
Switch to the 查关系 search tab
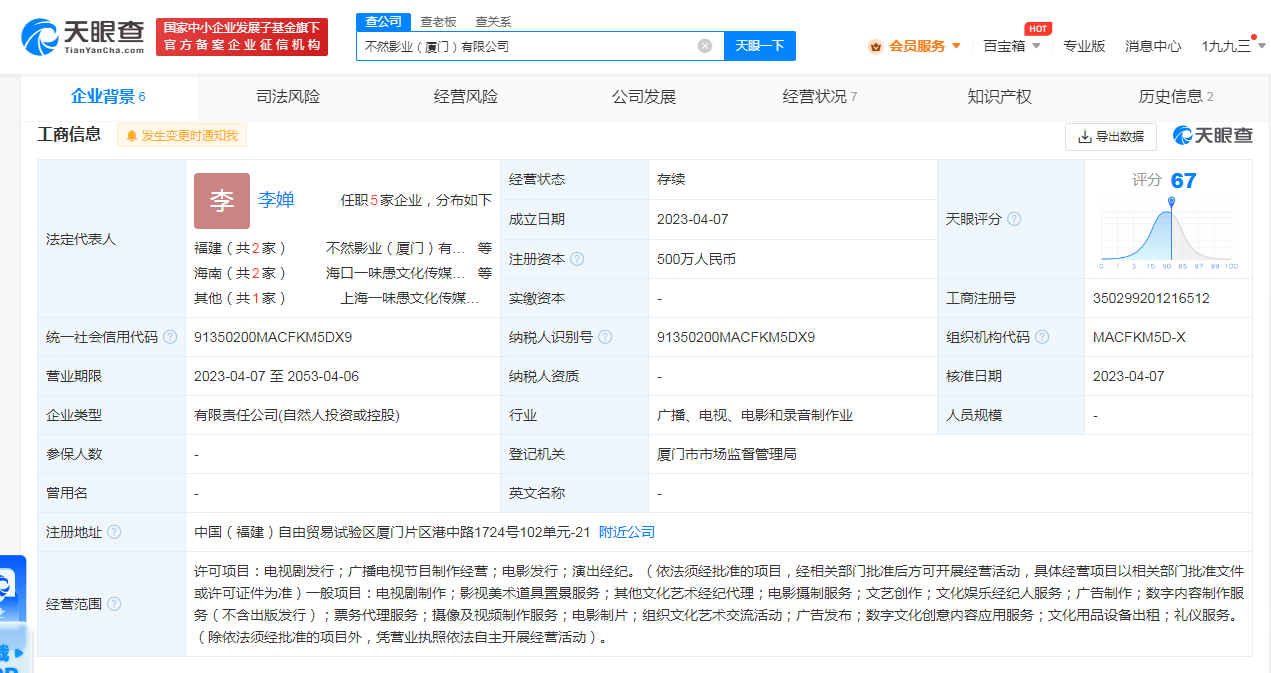point(493,21)
